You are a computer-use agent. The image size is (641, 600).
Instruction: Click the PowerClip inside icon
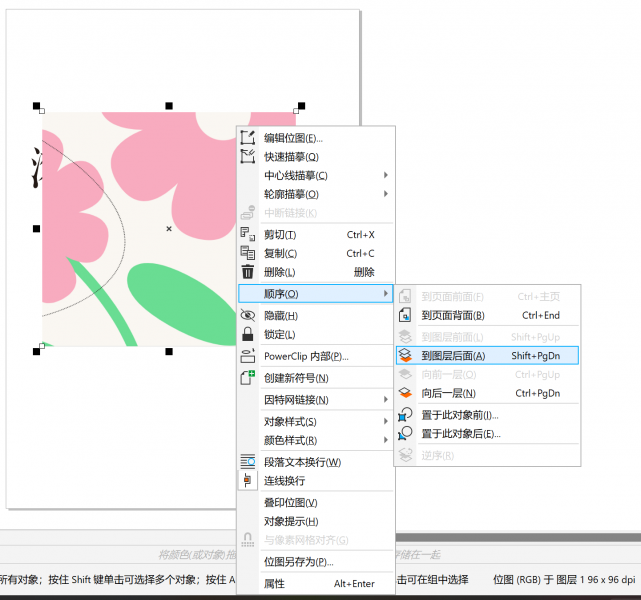[248, 356]
